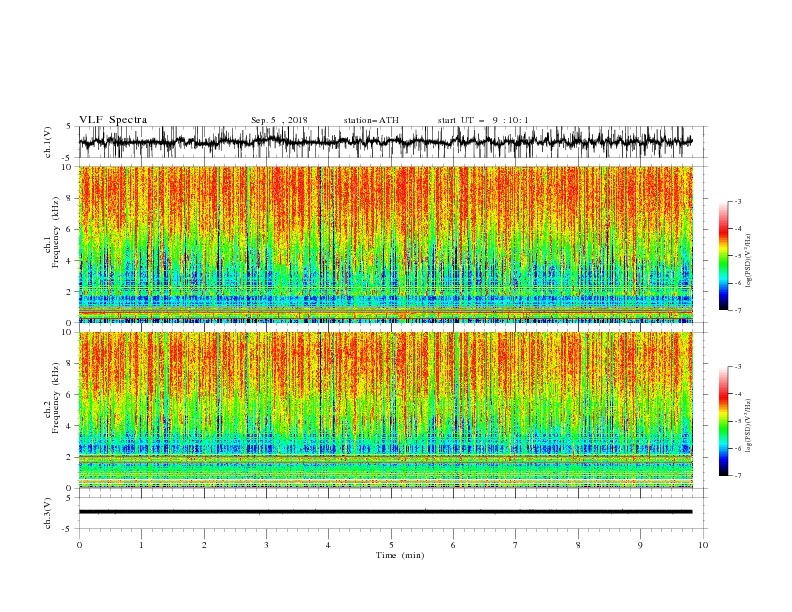The image size is (792, 612).
Task: Select the date text "Sep. 5 , 2018"
Action: click(x=279, y=120)
